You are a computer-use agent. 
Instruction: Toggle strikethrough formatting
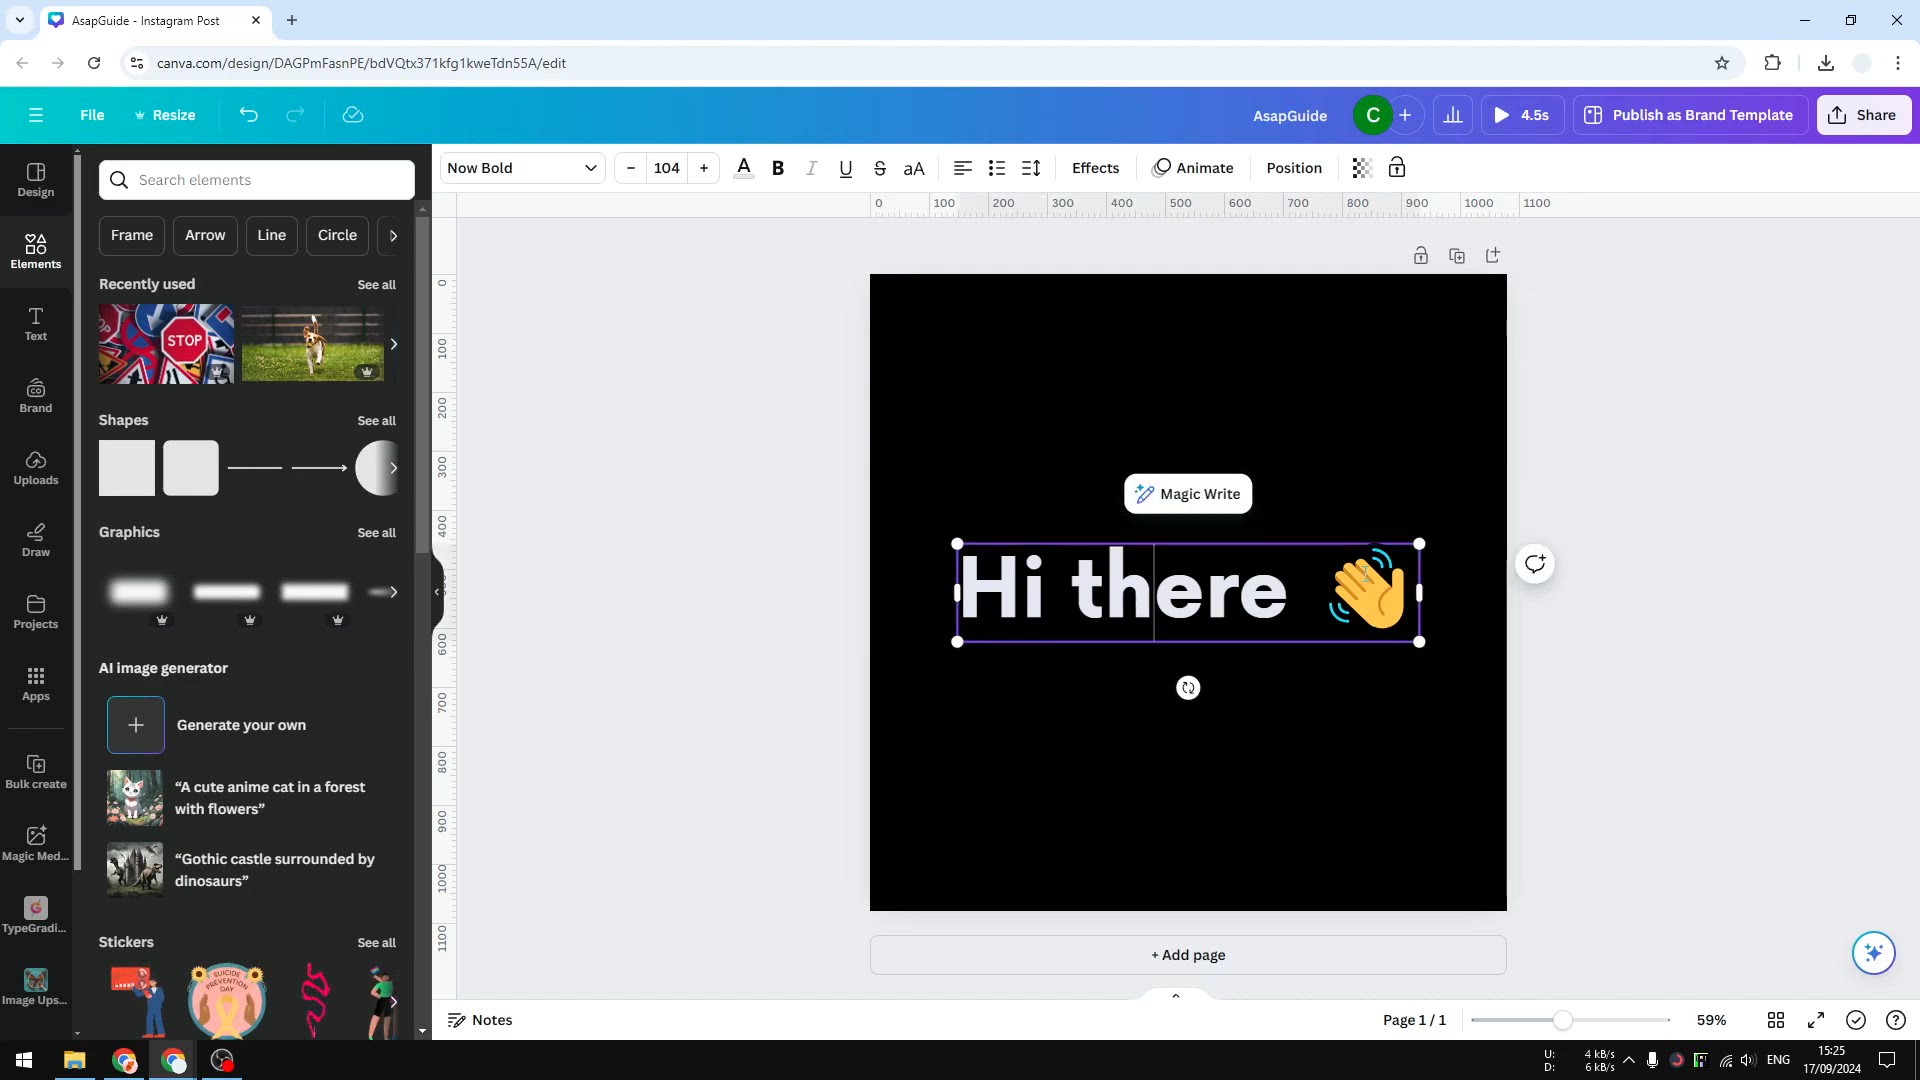(x=880, y=168)
